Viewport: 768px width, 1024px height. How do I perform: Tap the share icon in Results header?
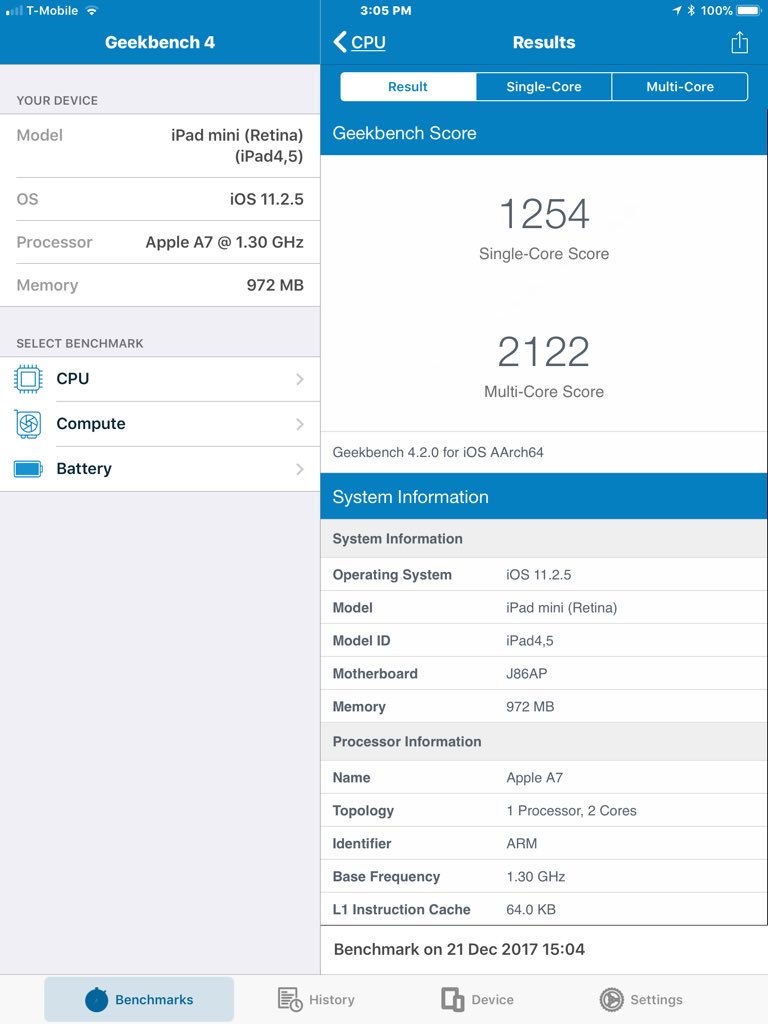coord(739,42)
